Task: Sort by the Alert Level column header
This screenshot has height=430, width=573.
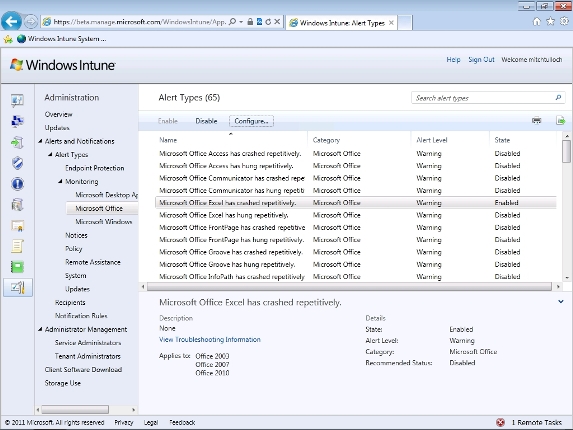Action: click(432, 140)
